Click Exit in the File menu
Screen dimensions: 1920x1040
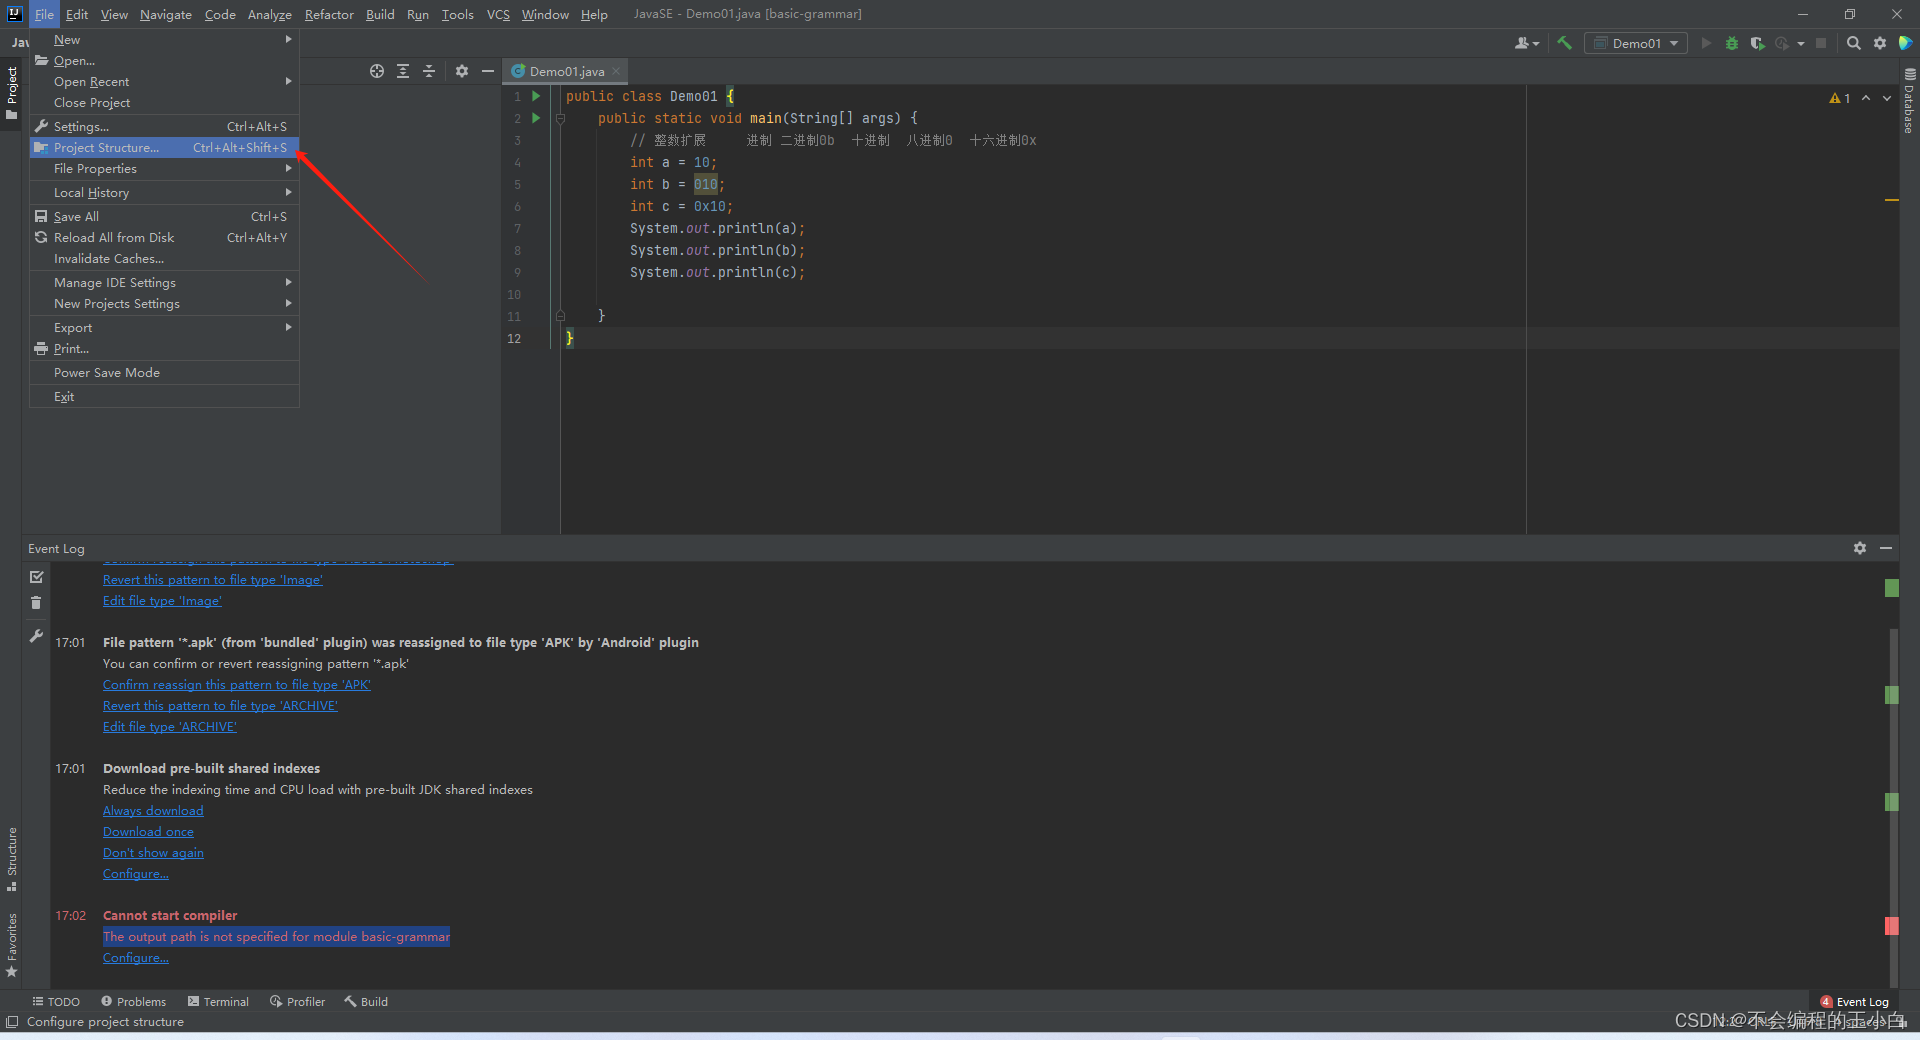(x=165, y=397)
